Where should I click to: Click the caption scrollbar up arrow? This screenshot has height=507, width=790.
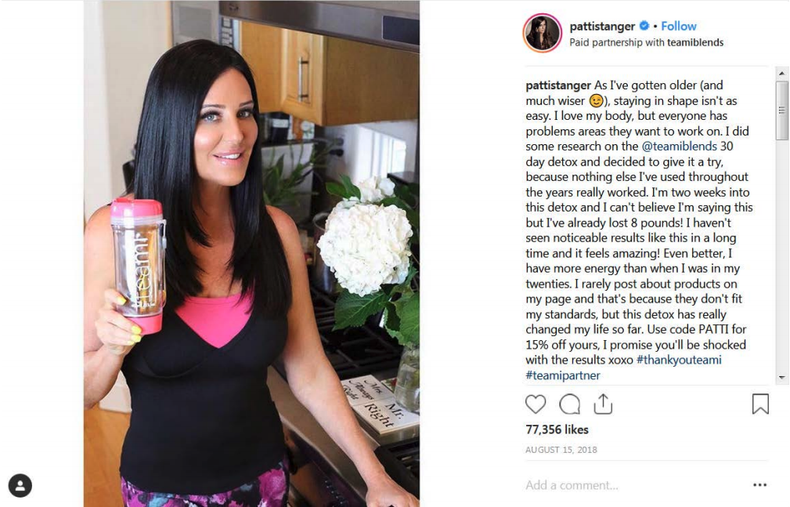[x=781, y=74]
